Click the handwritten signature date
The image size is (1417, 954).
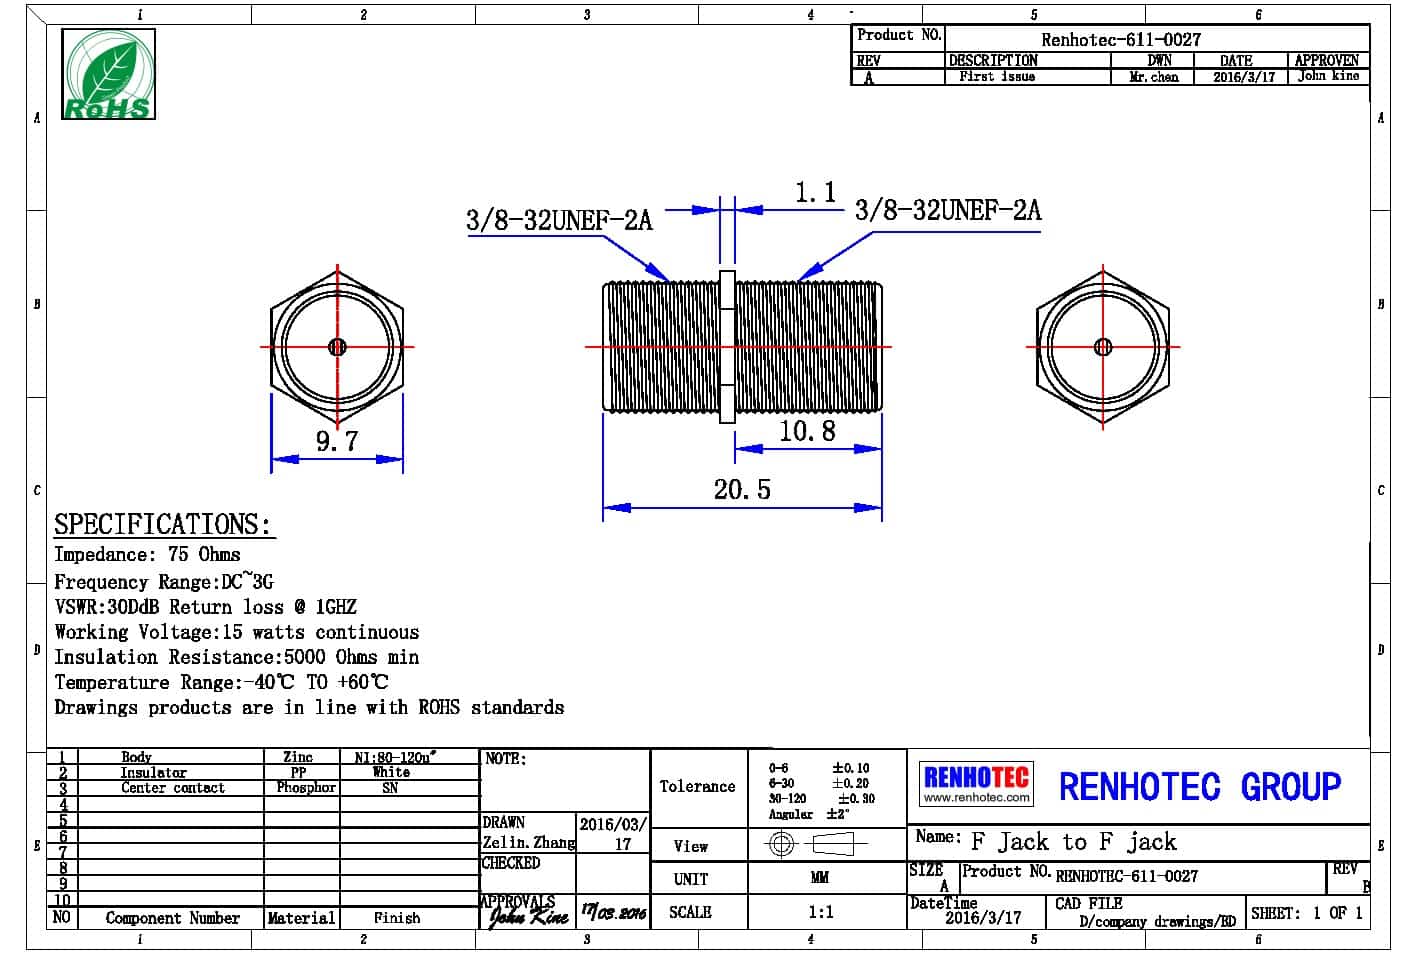click(614, 913)
